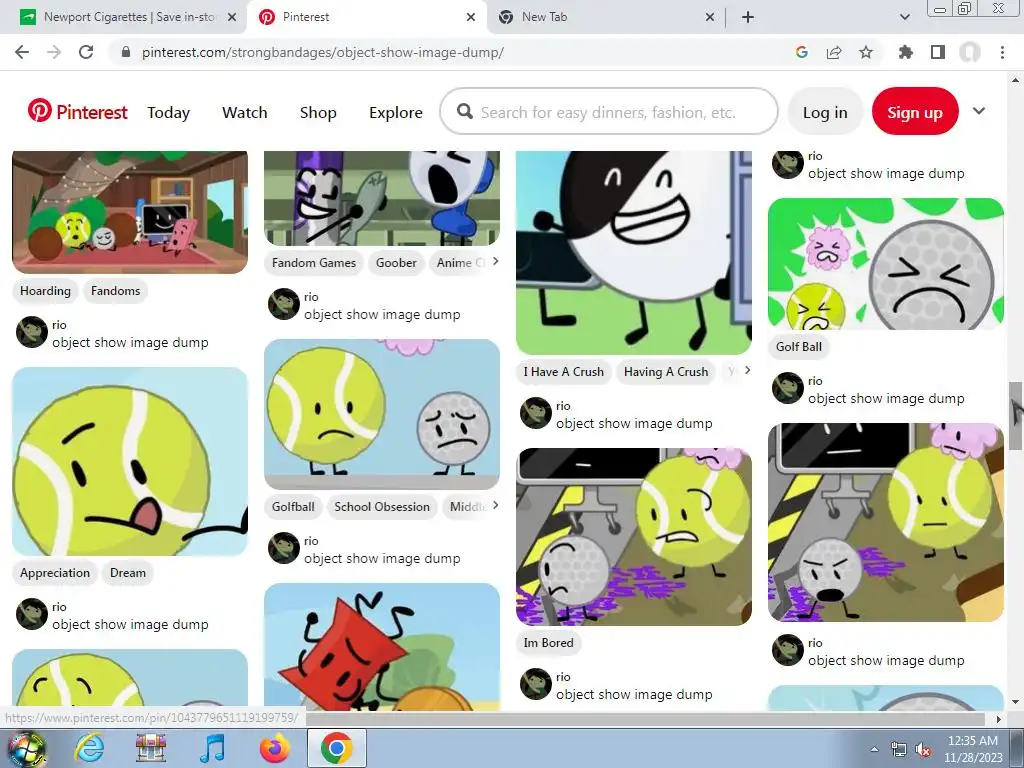Launch Internet Explorer from the taskbar
Viewport: 1024px width, 768px height.
89,748
